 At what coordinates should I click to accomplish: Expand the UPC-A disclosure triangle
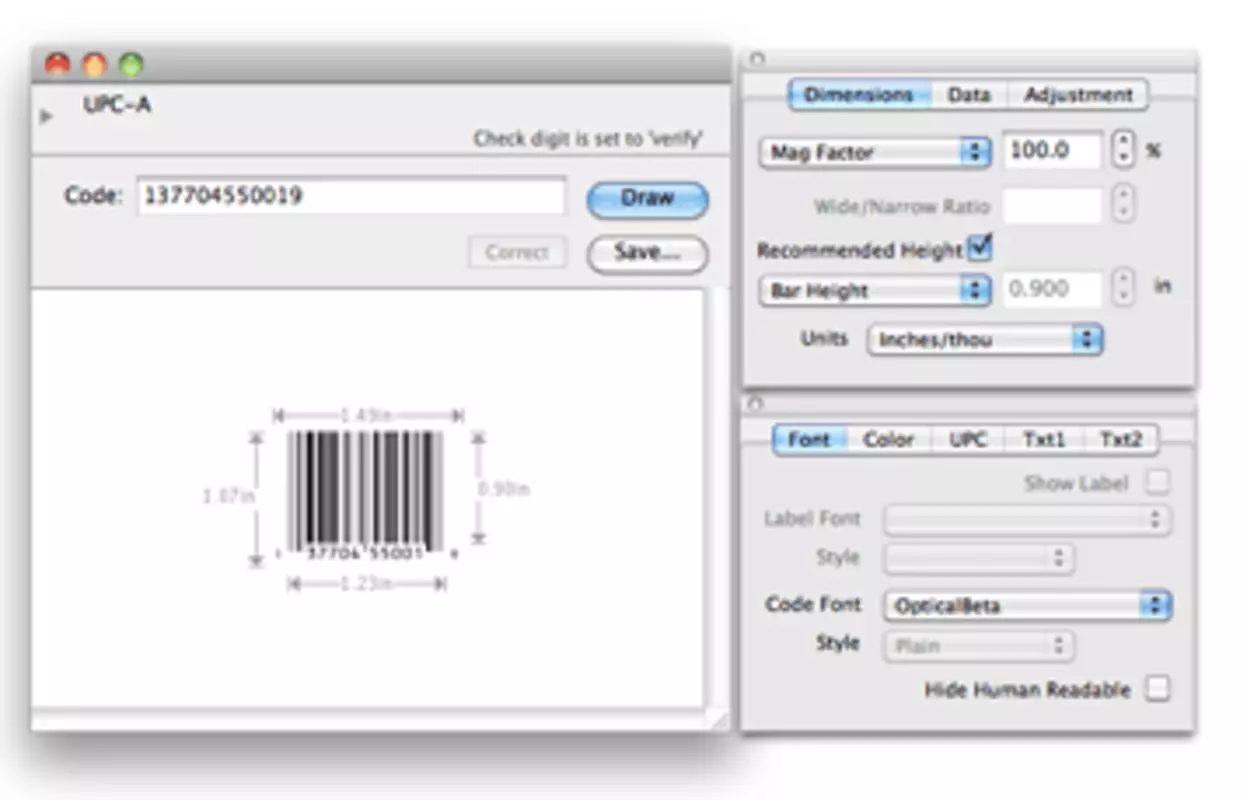point(45,117)
